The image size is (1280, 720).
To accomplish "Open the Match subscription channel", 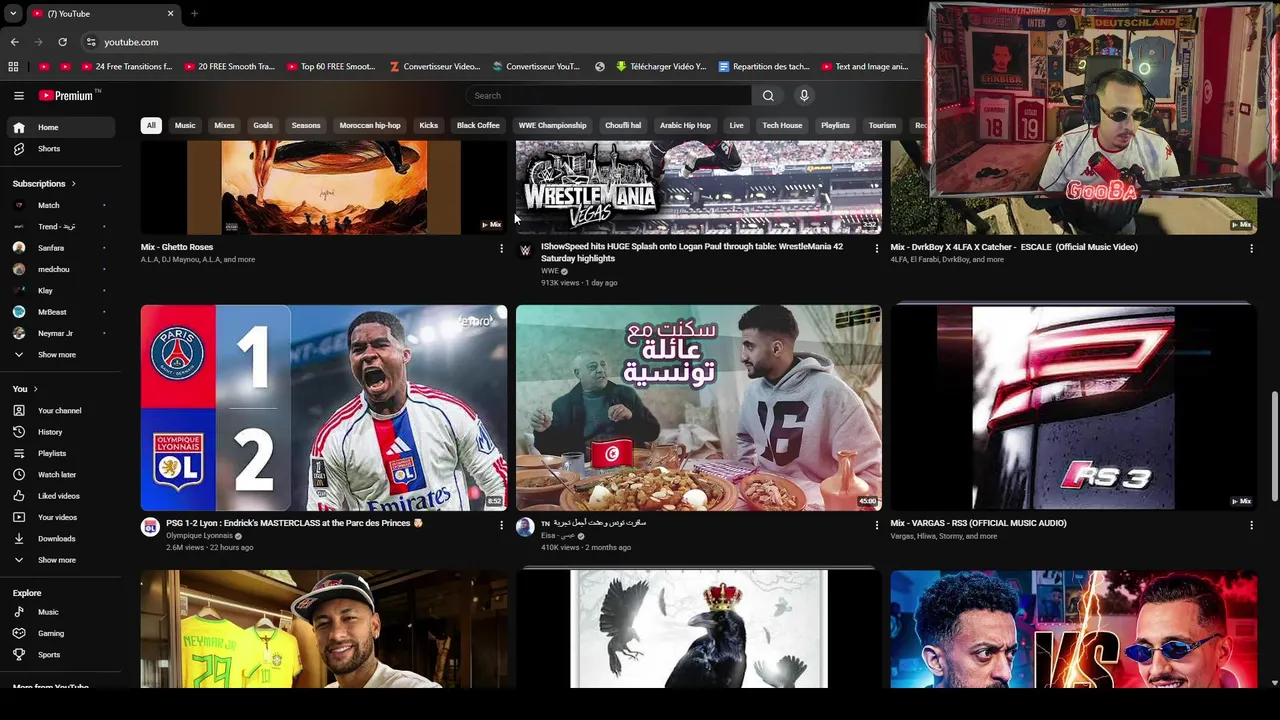I will point(61,205).
